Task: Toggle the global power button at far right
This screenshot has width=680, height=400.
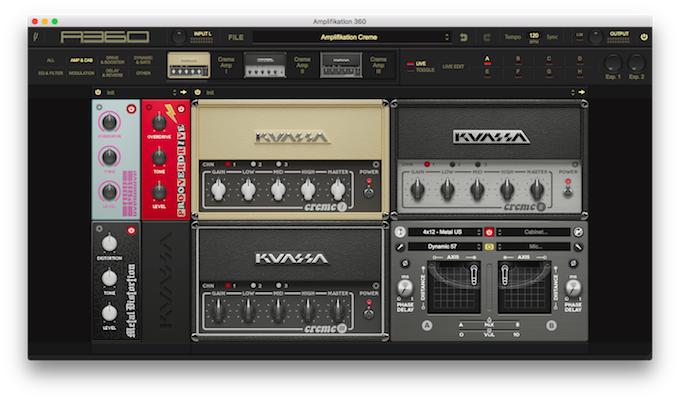Action: click(x=644, y=37)
